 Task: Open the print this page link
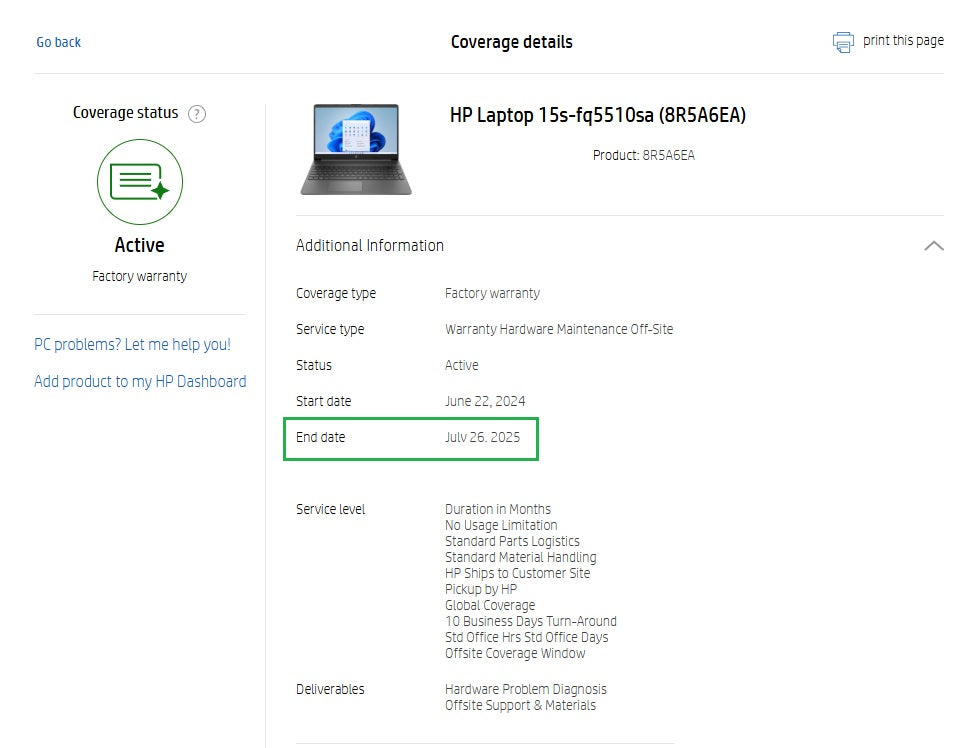click(x=903, y=40)
